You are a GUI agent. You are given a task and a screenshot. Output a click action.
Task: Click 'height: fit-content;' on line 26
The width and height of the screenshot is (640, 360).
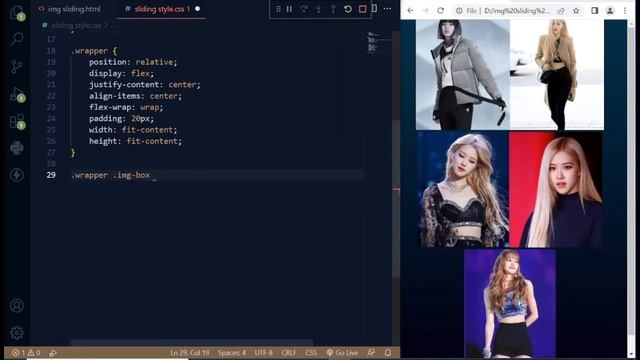coord(136,141)
